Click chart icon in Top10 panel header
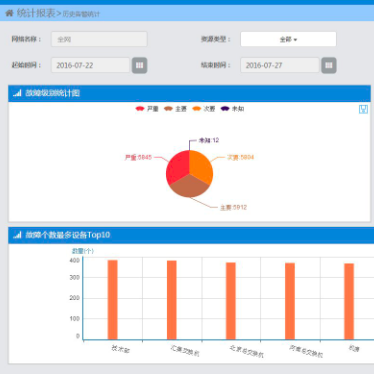Image resolution: width=374 pixels, height=374 pixels. [17, 235]
